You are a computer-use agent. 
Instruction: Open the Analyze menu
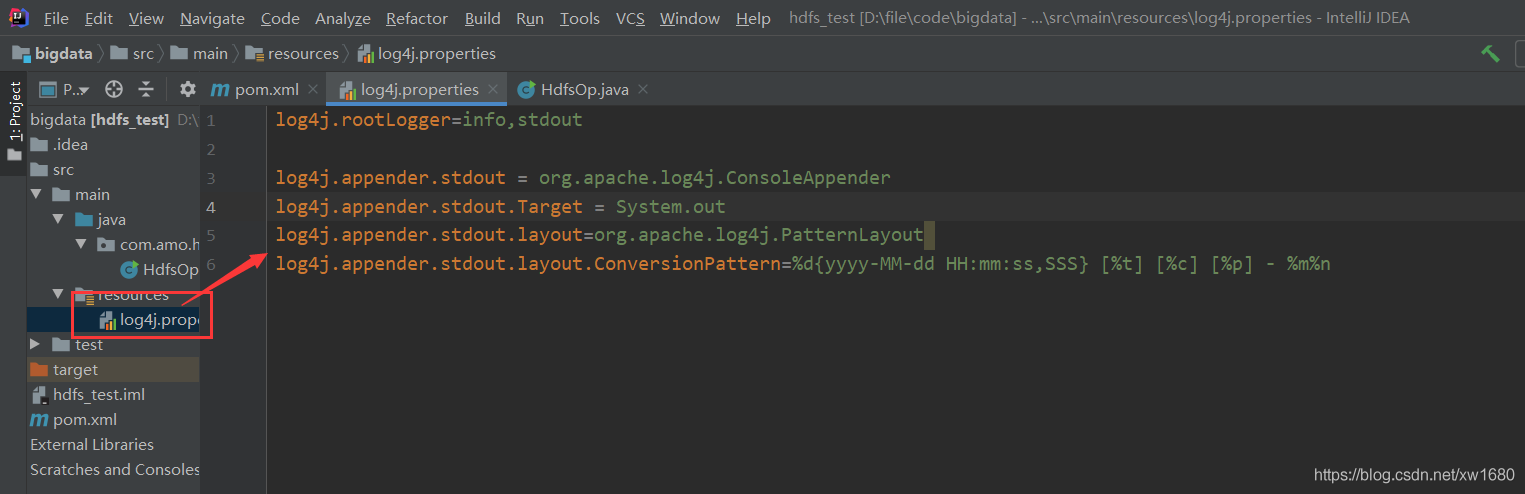click(x=342, y=18)
